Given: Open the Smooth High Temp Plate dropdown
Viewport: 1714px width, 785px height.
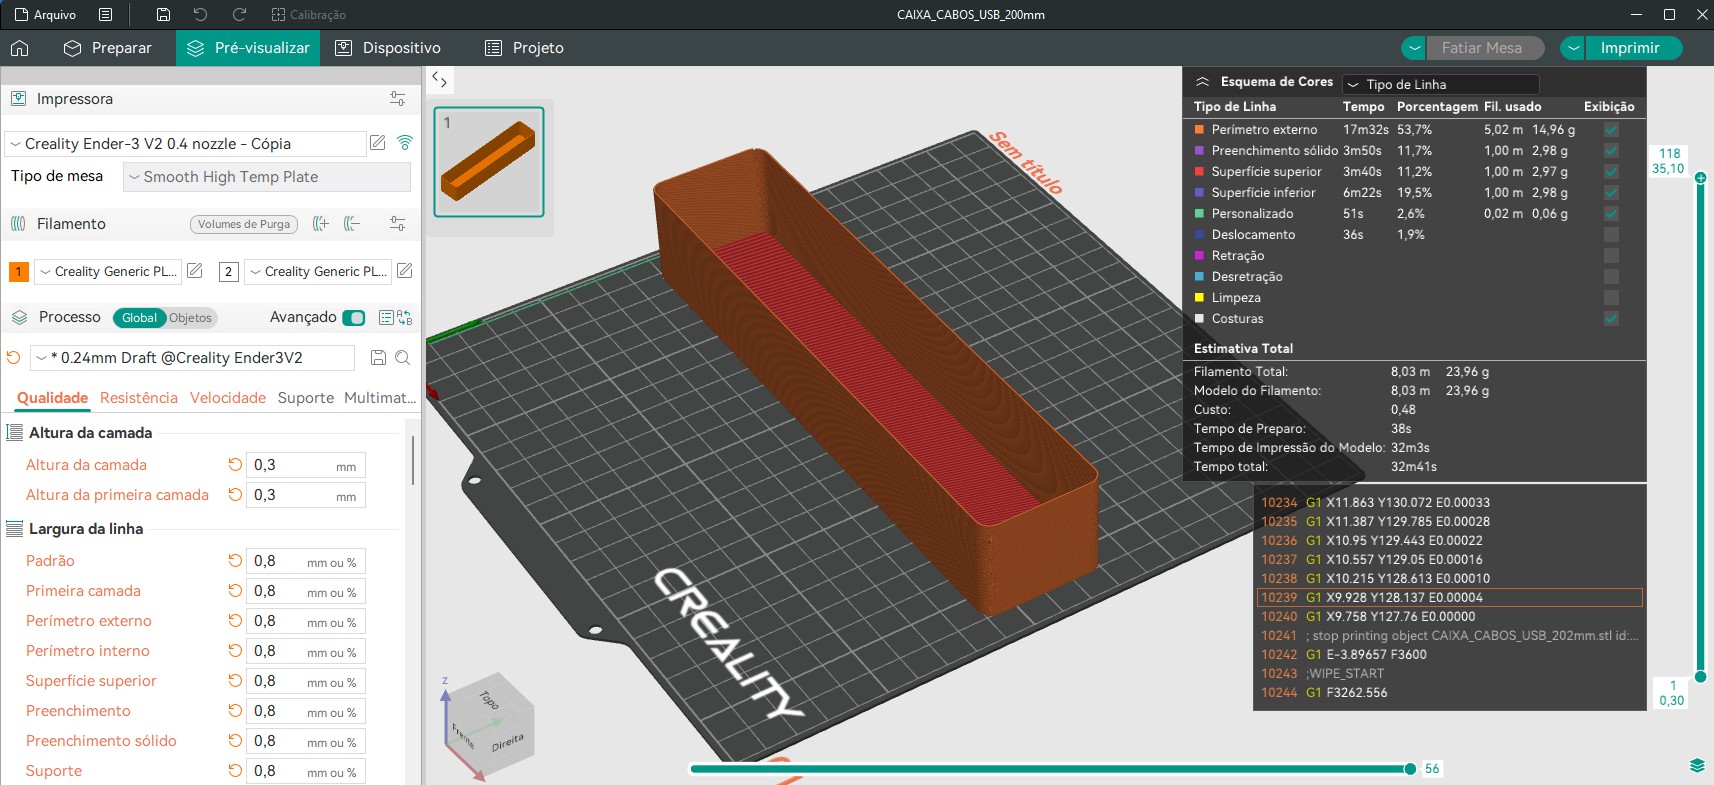Looking at the screenshot, I should click(266, 177).
